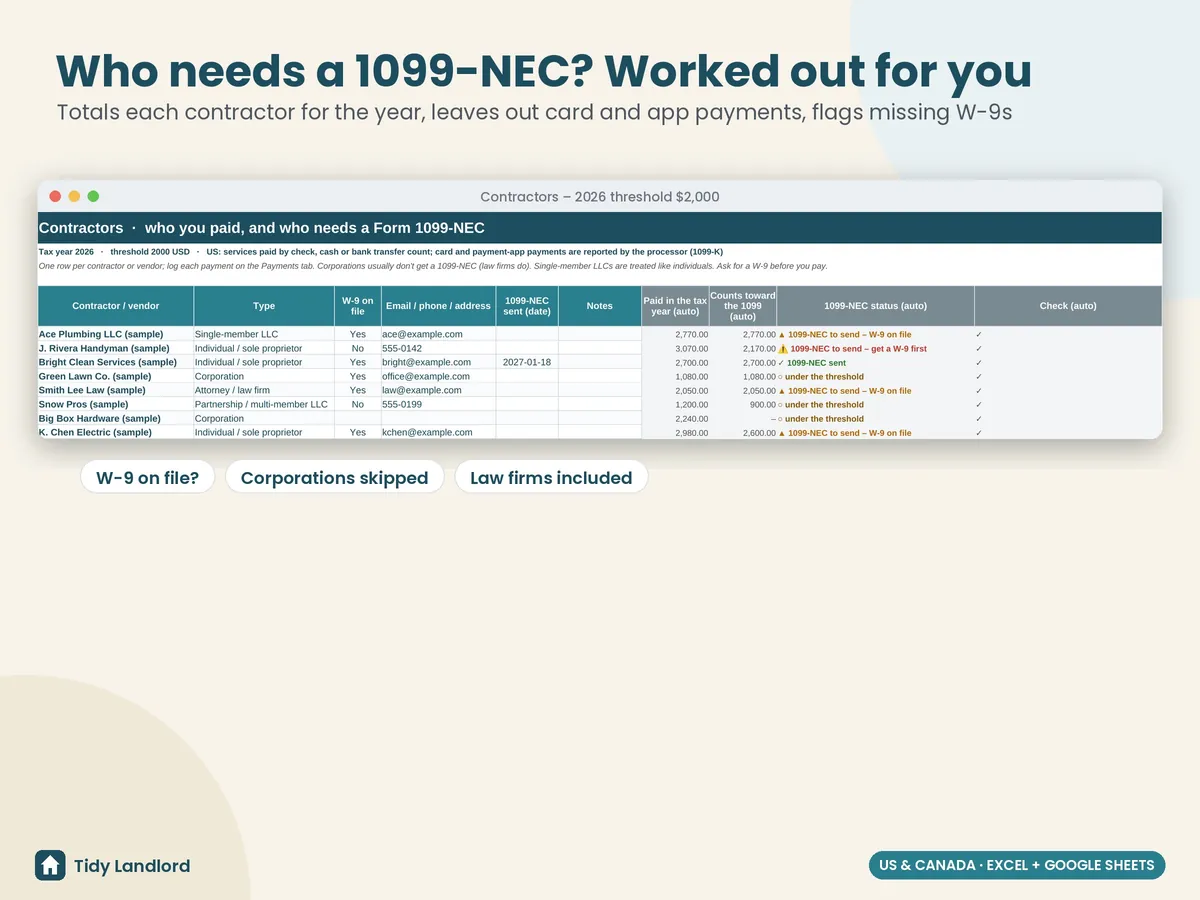Click the "900.00" counts-toward cell for Snow Pros
This screenshot has height=900, width=1200.
coord(743,405)
